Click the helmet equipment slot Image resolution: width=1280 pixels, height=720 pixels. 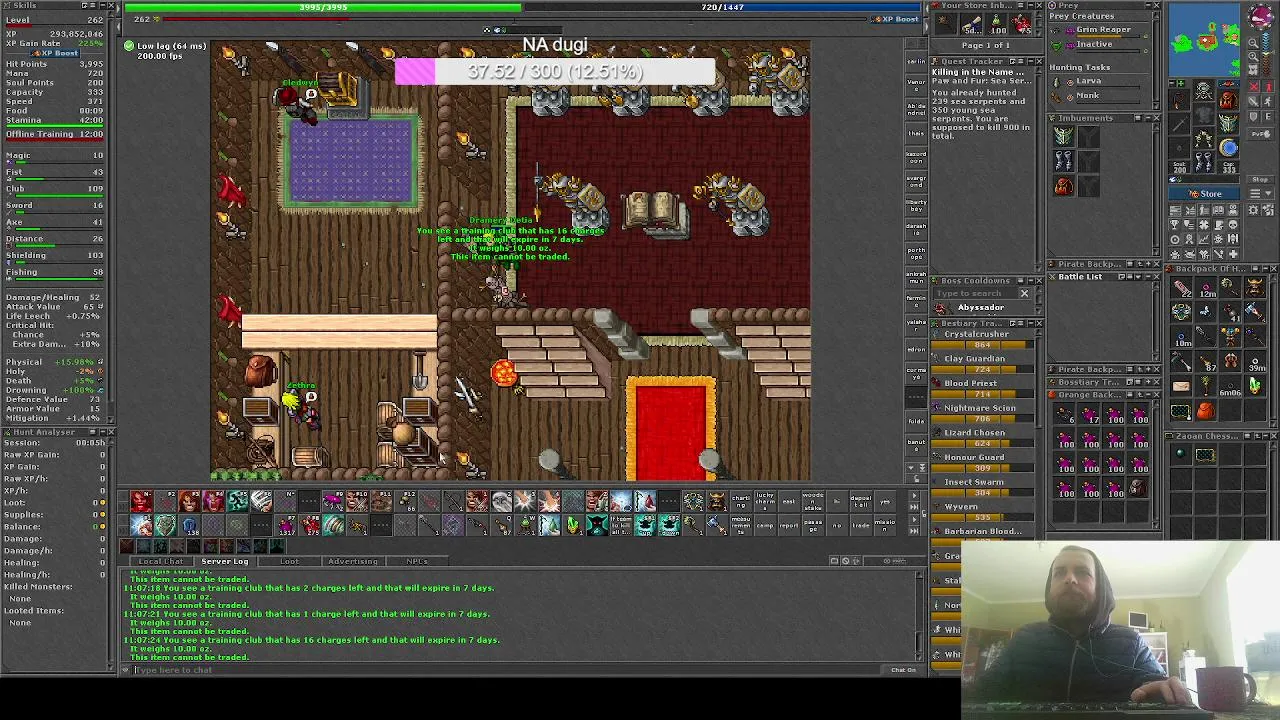pos(1204,90)
